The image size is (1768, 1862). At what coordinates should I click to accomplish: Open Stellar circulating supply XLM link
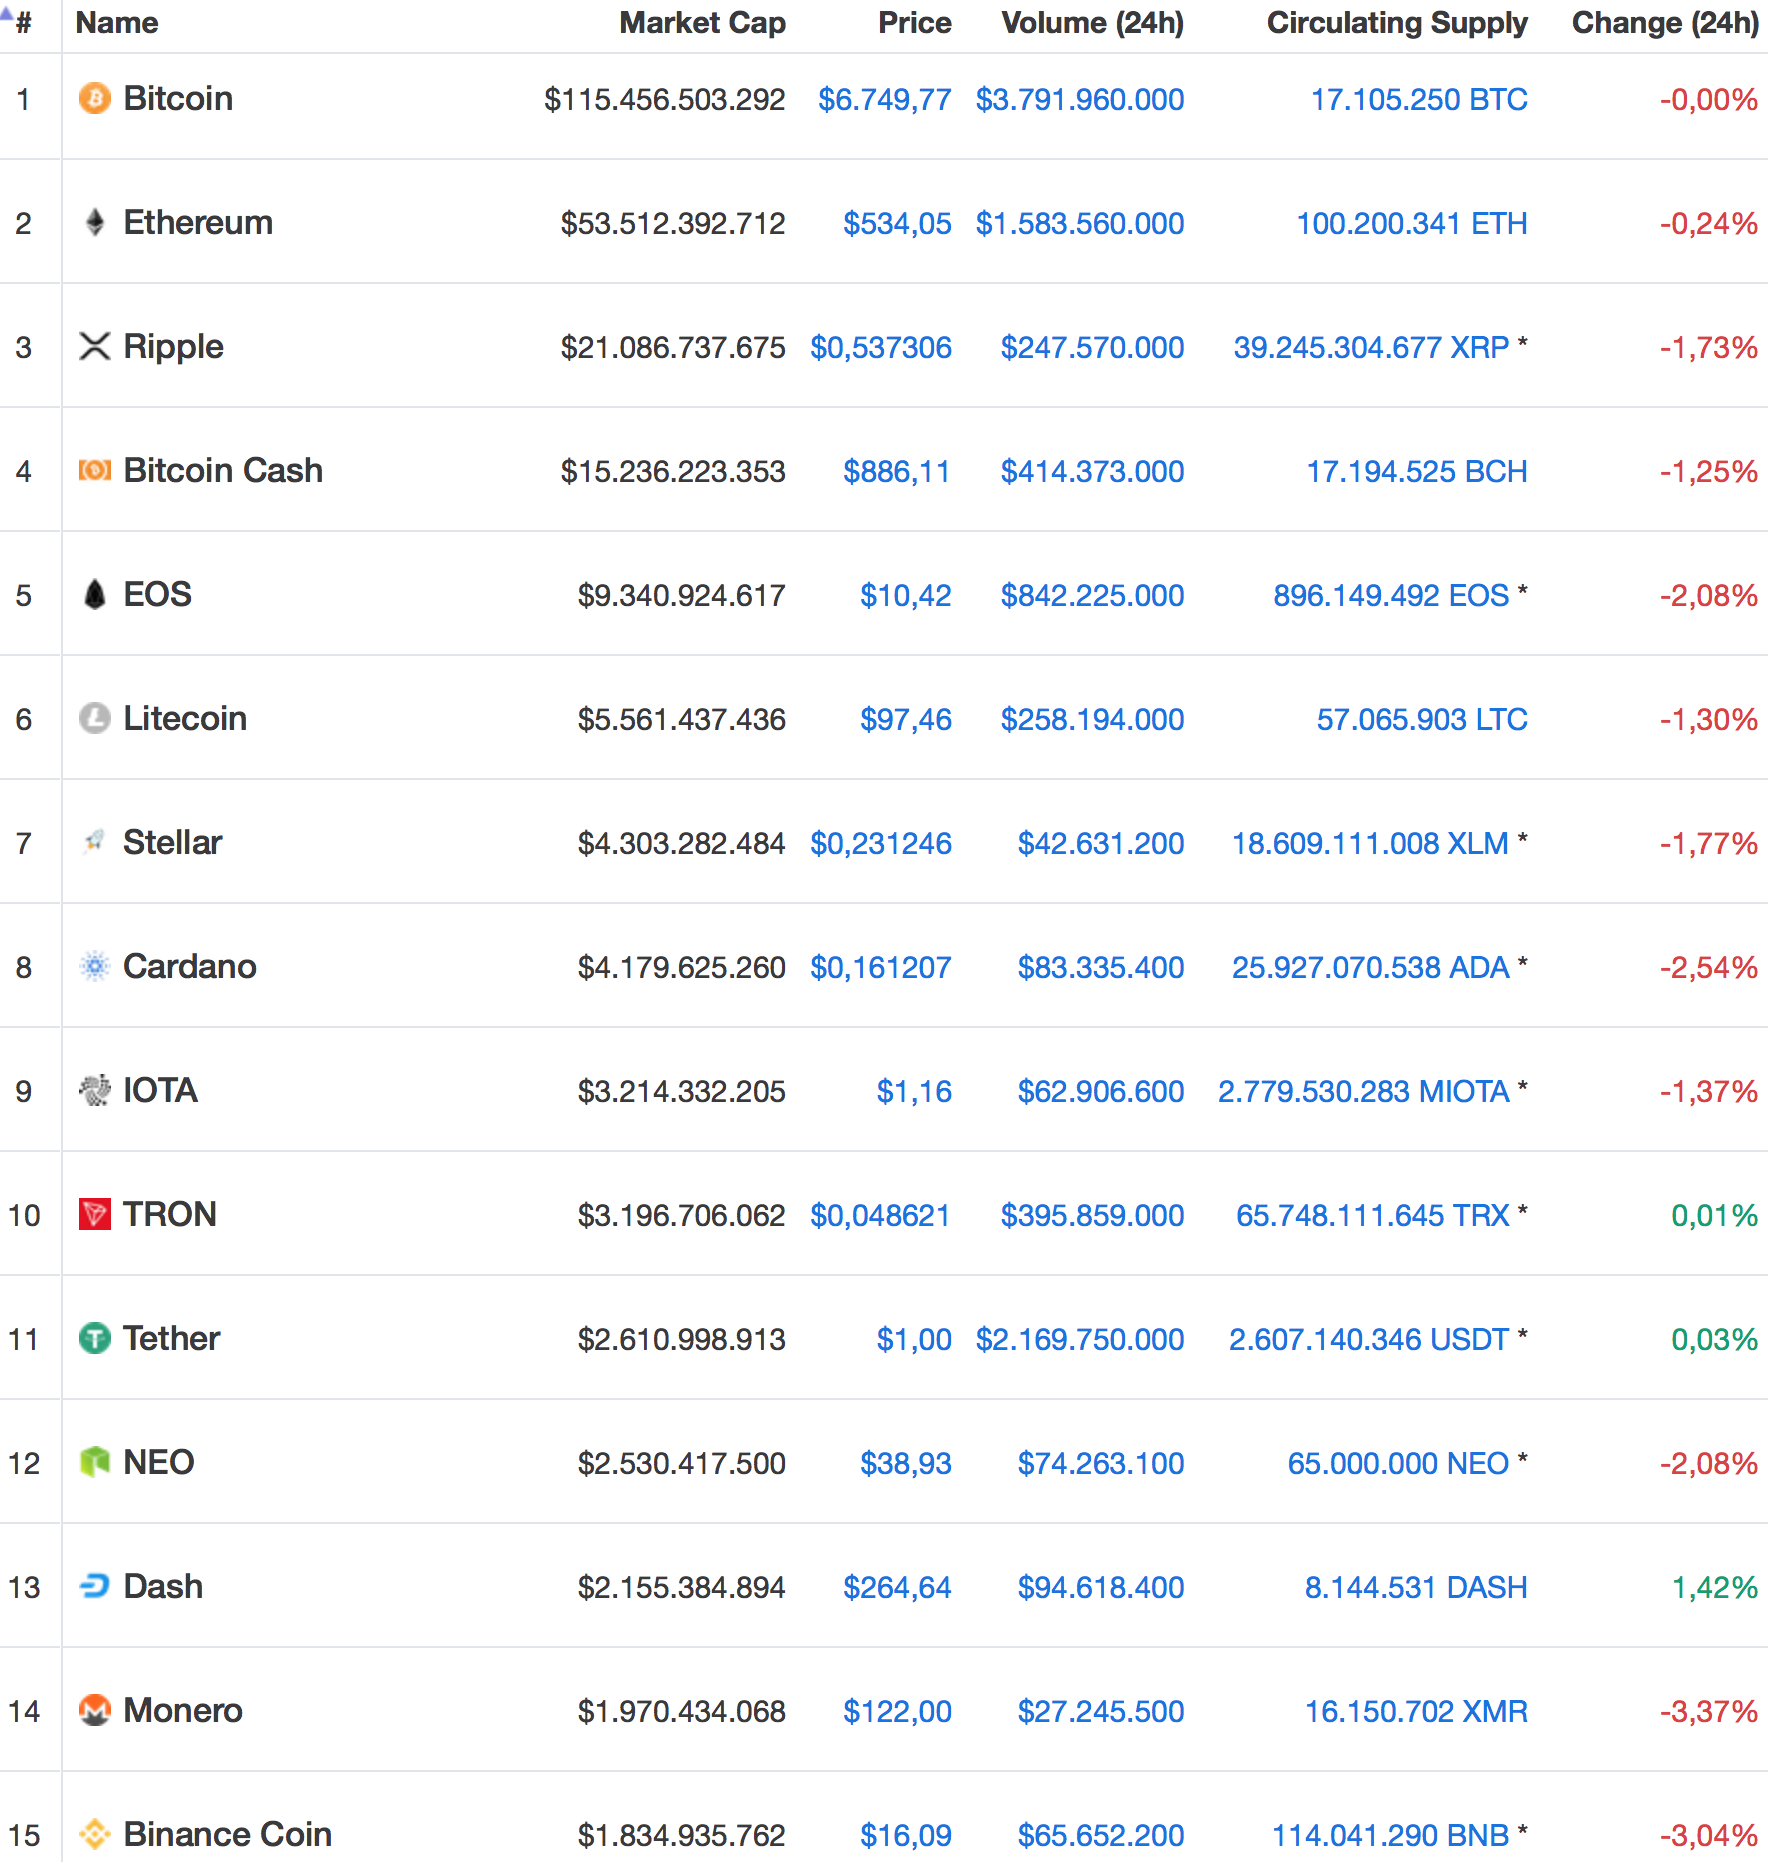click(x=1370, y=843)
